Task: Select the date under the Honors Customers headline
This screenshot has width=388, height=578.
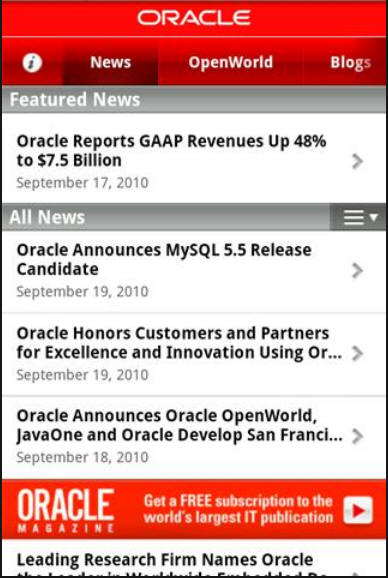Action: (83, 375)
